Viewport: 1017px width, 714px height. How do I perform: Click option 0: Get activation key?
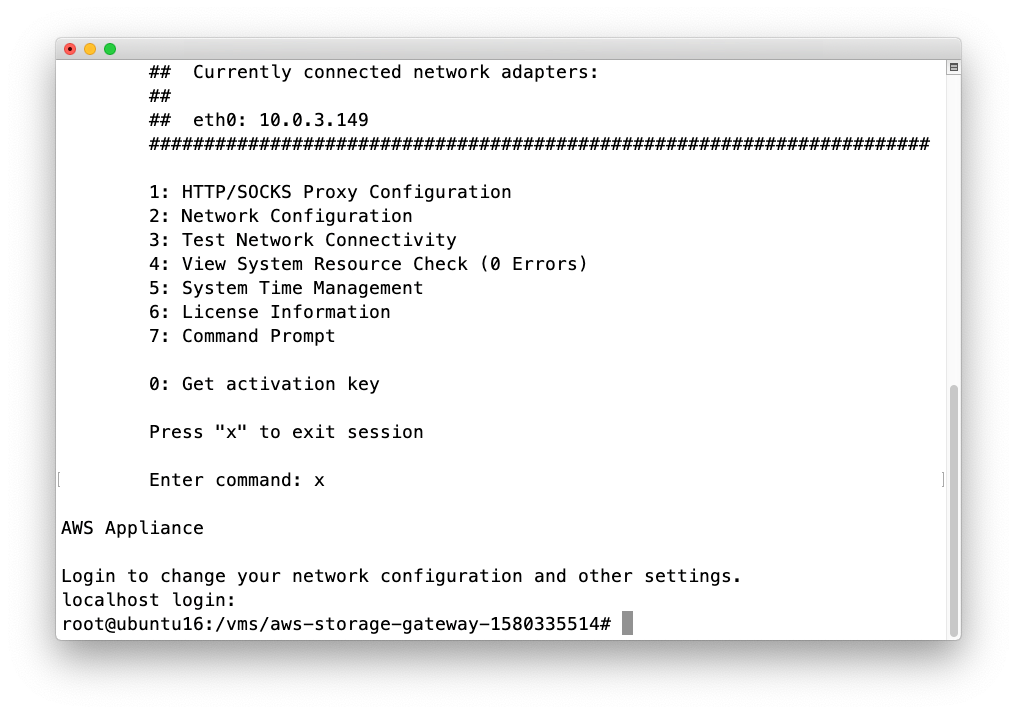click(x=265, y=384)
